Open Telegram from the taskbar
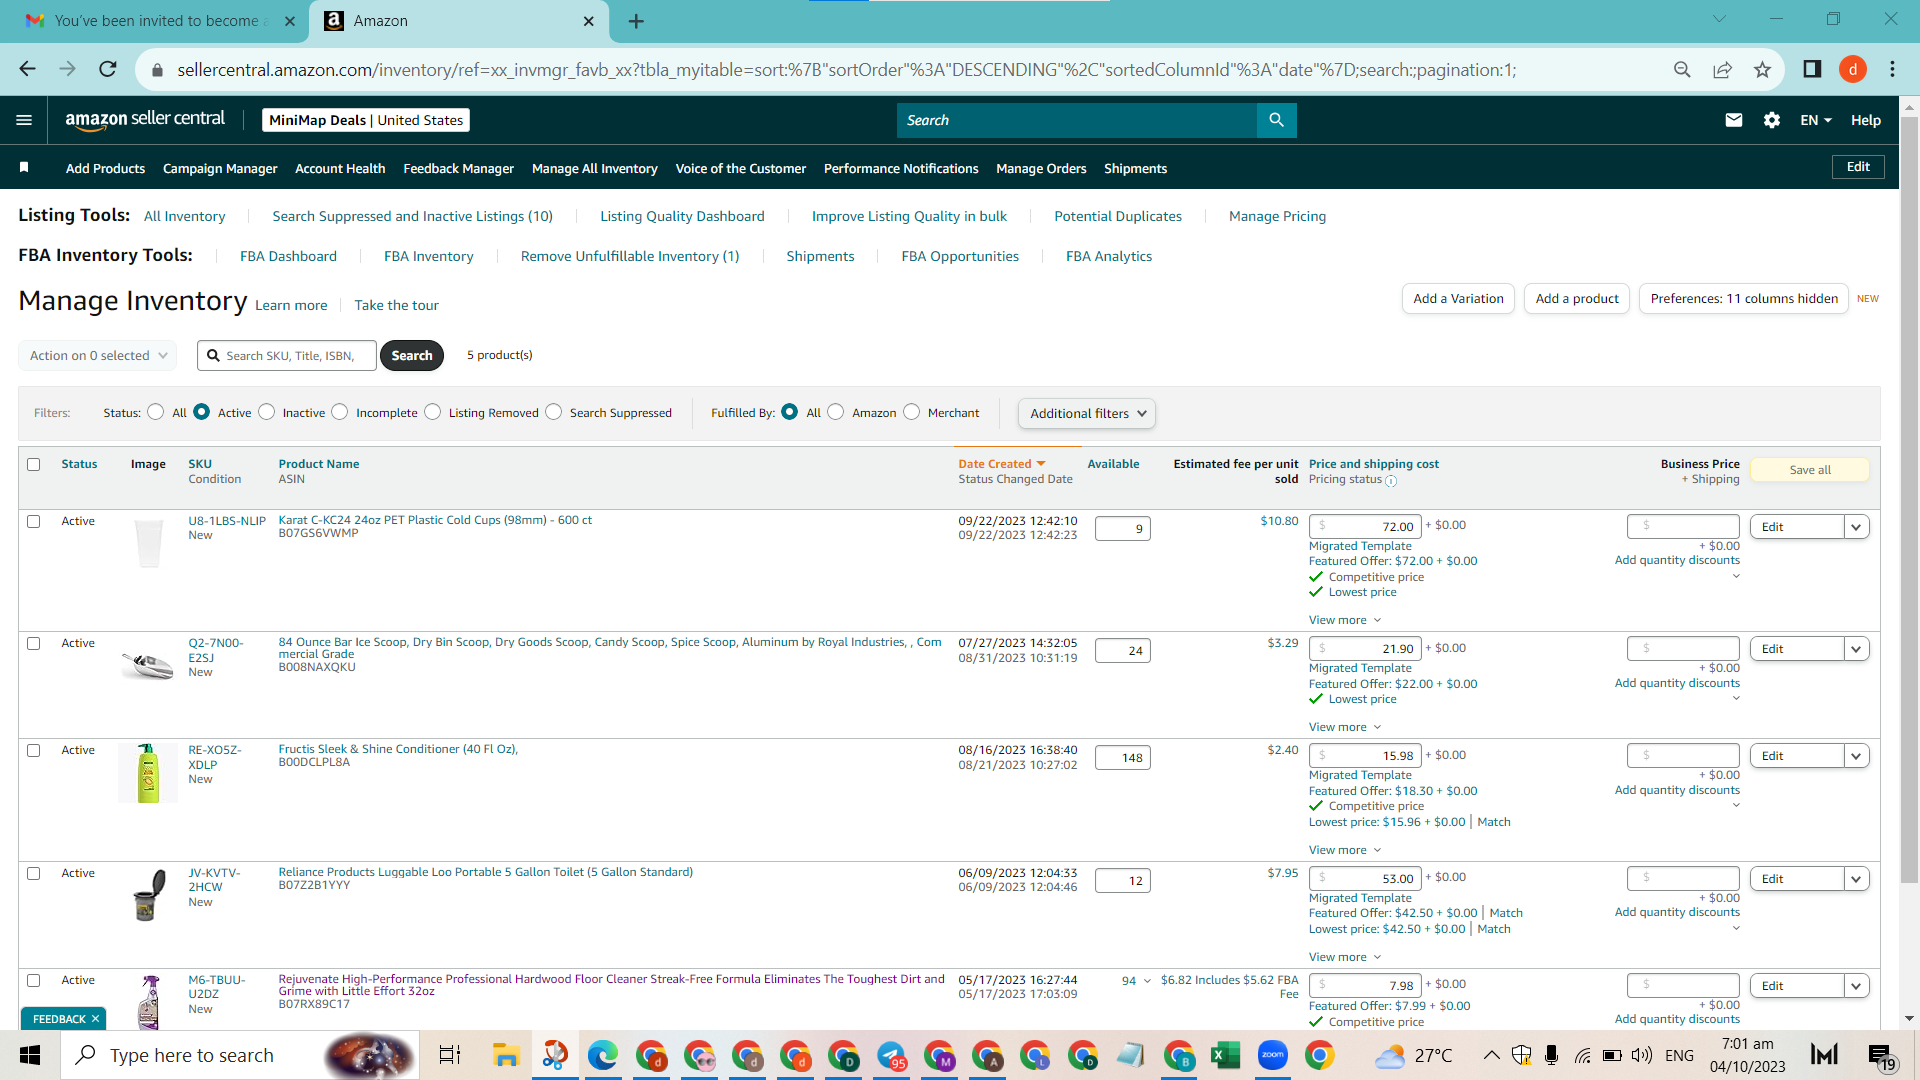This screenshot has height=1080, width=1920. [891, 1055]
